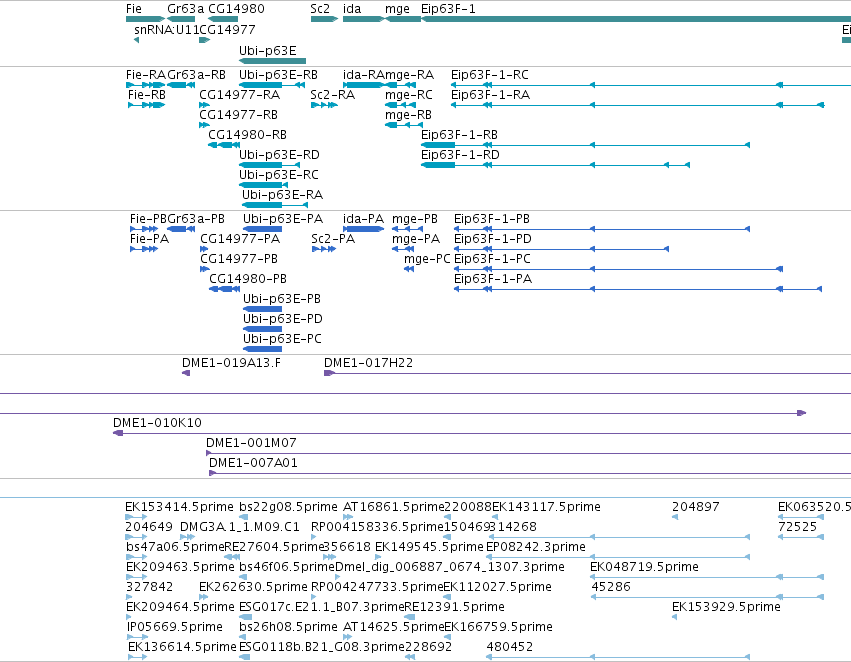851x662 pixels.
Task: Click transcript Ubi-p63E-RC label
Action: (x=279, y=175)
